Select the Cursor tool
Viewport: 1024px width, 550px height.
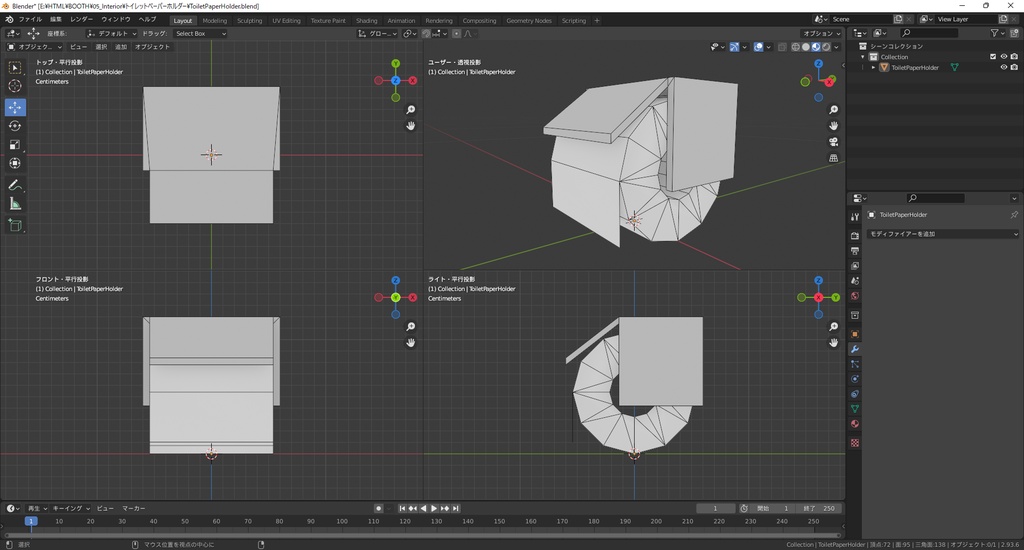click(x=15, y=87)
